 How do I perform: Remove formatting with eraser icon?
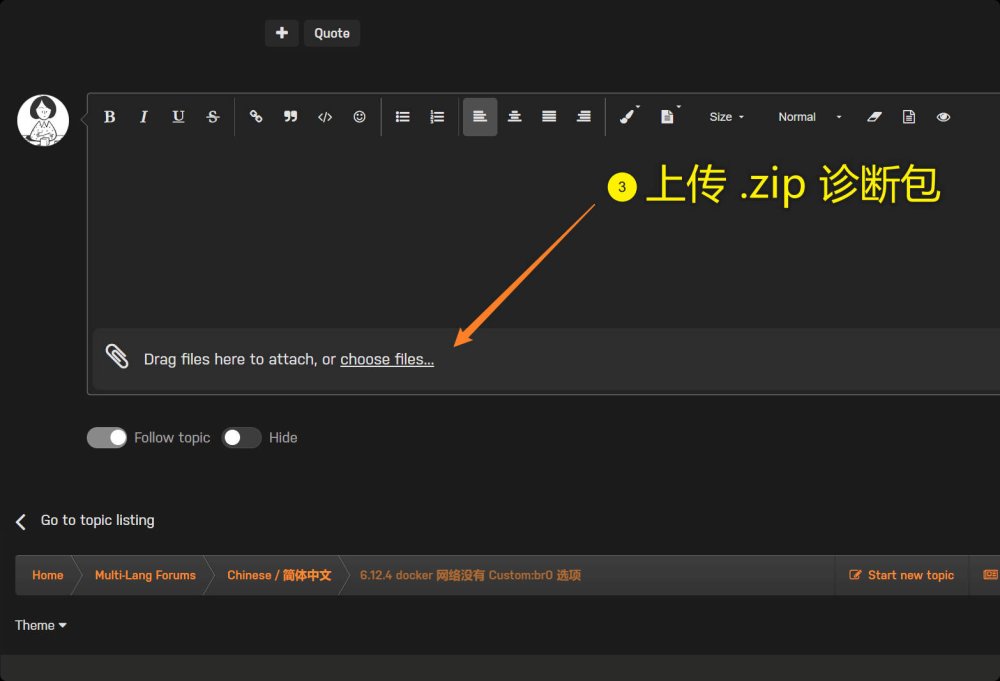pos(874,117)
